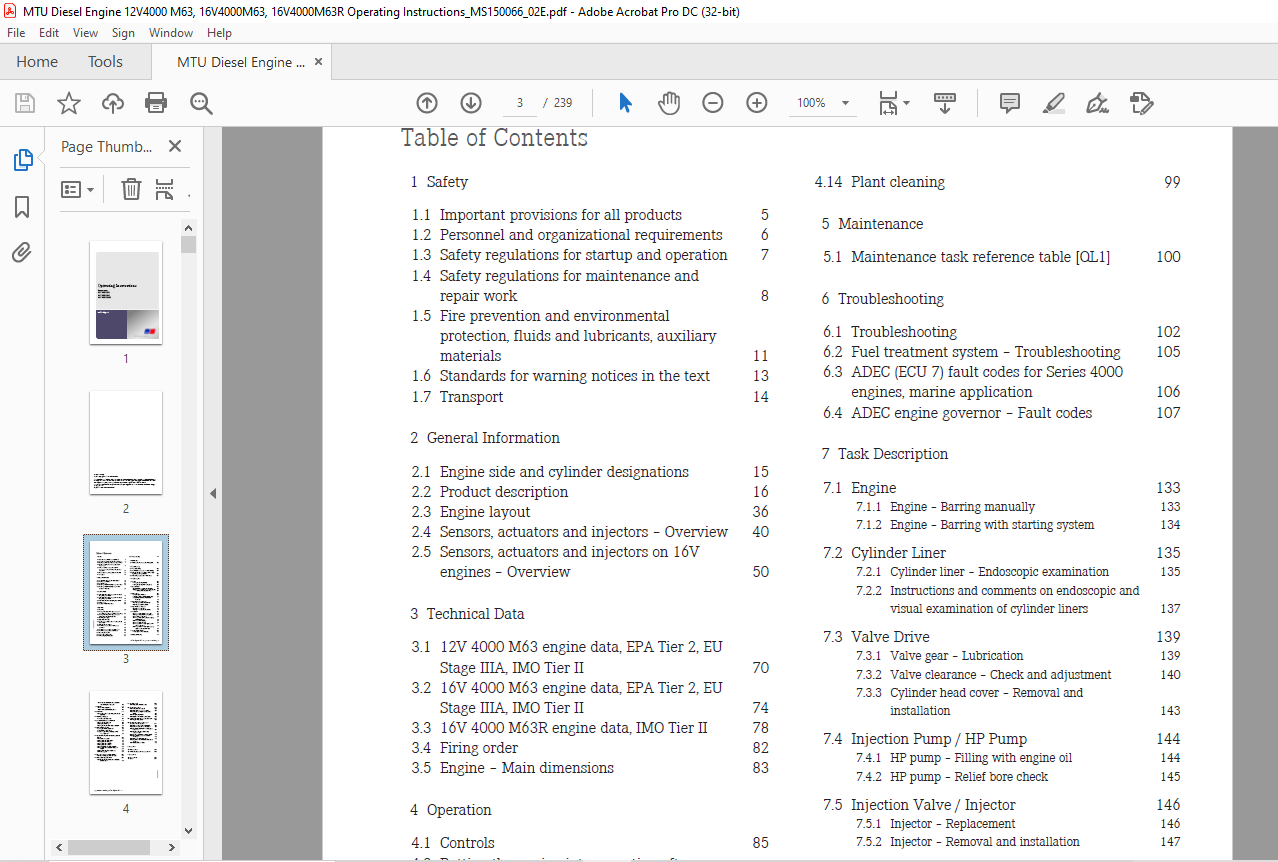
Task: Open '4.1 Controls' entry
Action: [x=590, y=843]
